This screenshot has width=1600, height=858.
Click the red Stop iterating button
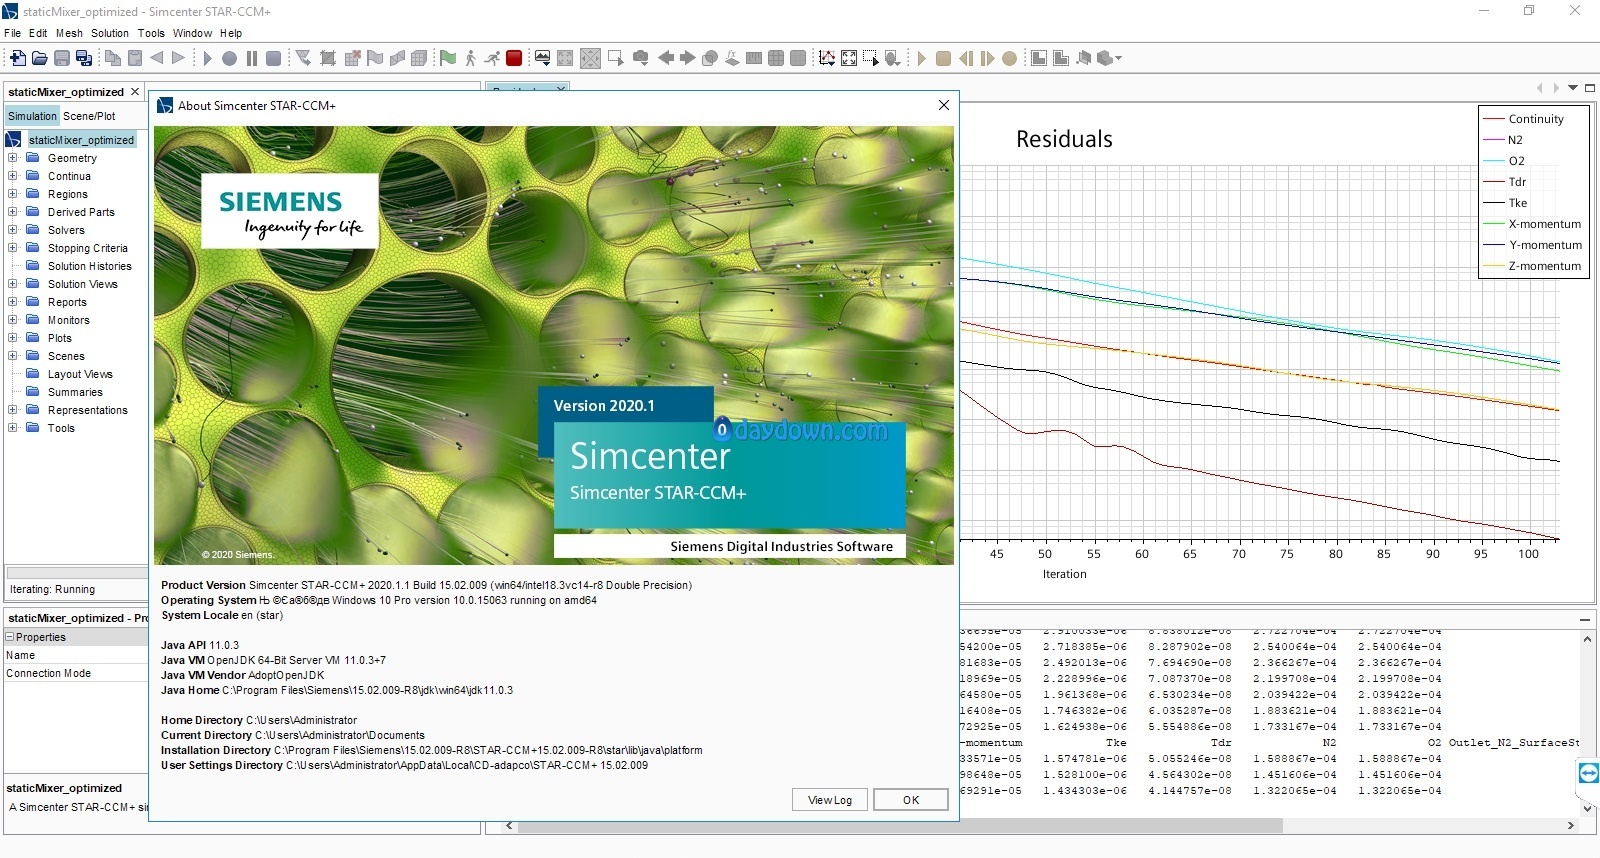[x=514, y=58]
